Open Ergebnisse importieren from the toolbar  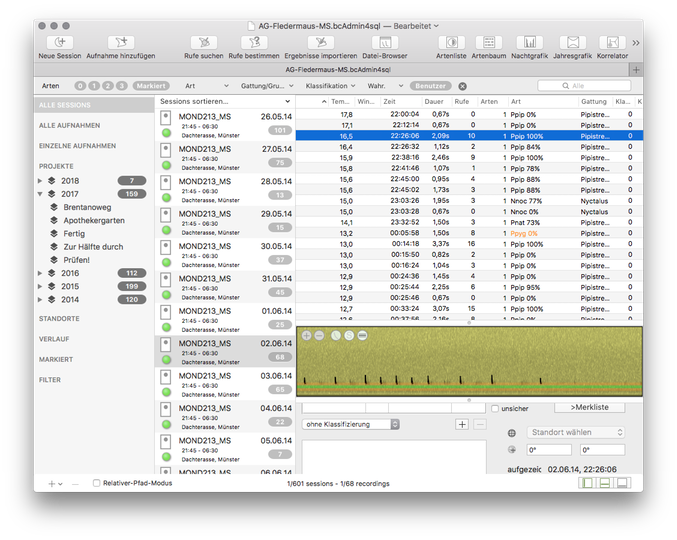320,43
